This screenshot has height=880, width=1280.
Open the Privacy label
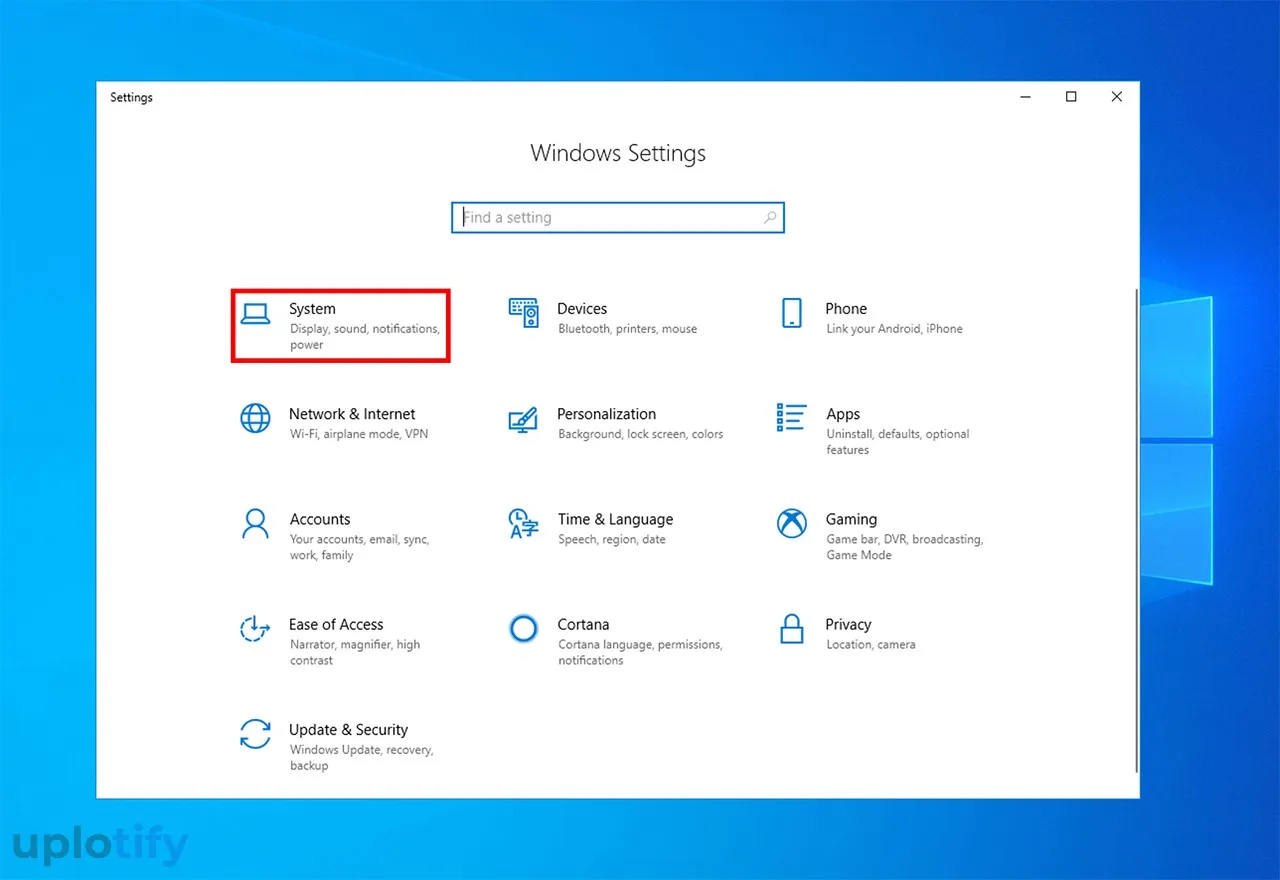[848, 624]
